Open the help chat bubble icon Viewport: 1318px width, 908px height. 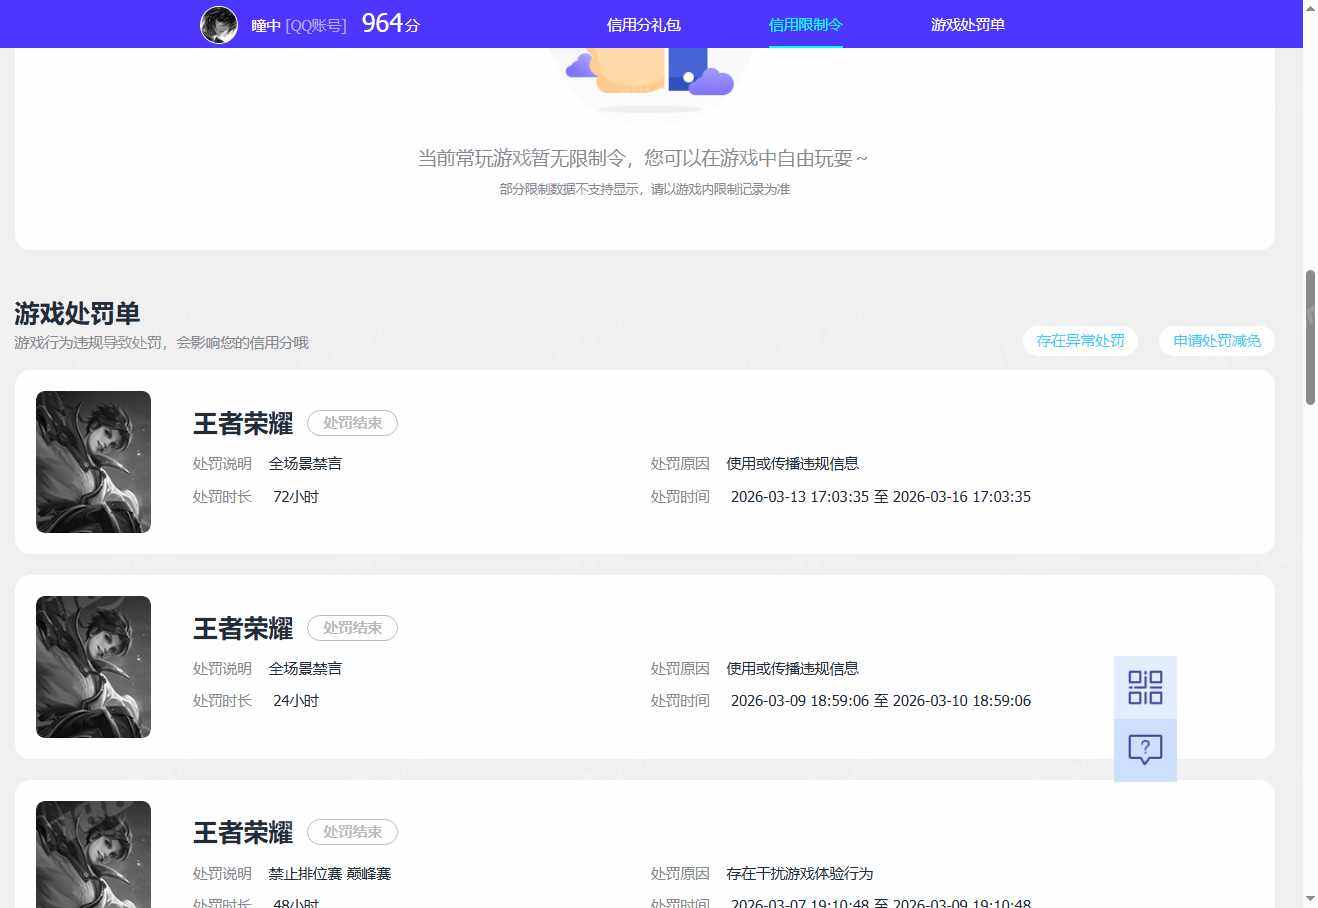click(x=1145, y=750)
